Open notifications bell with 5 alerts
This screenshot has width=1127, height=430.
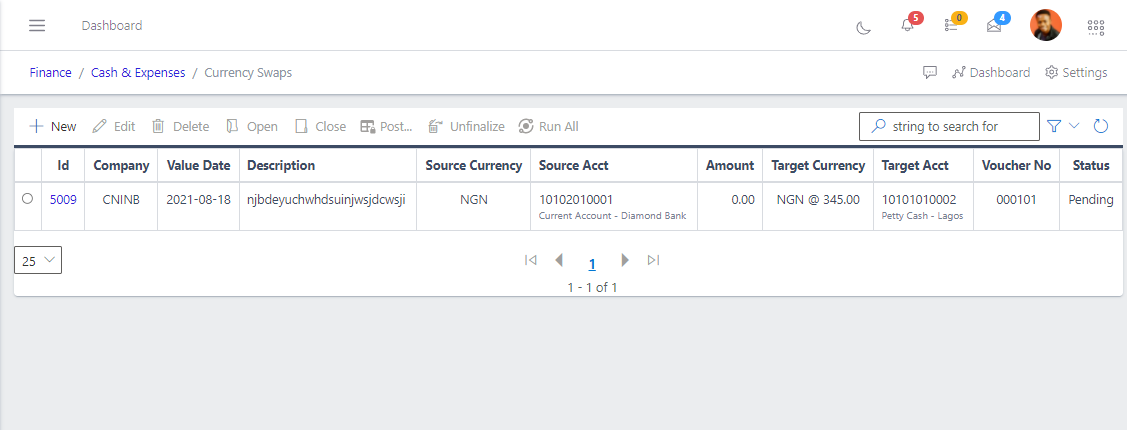907,25
